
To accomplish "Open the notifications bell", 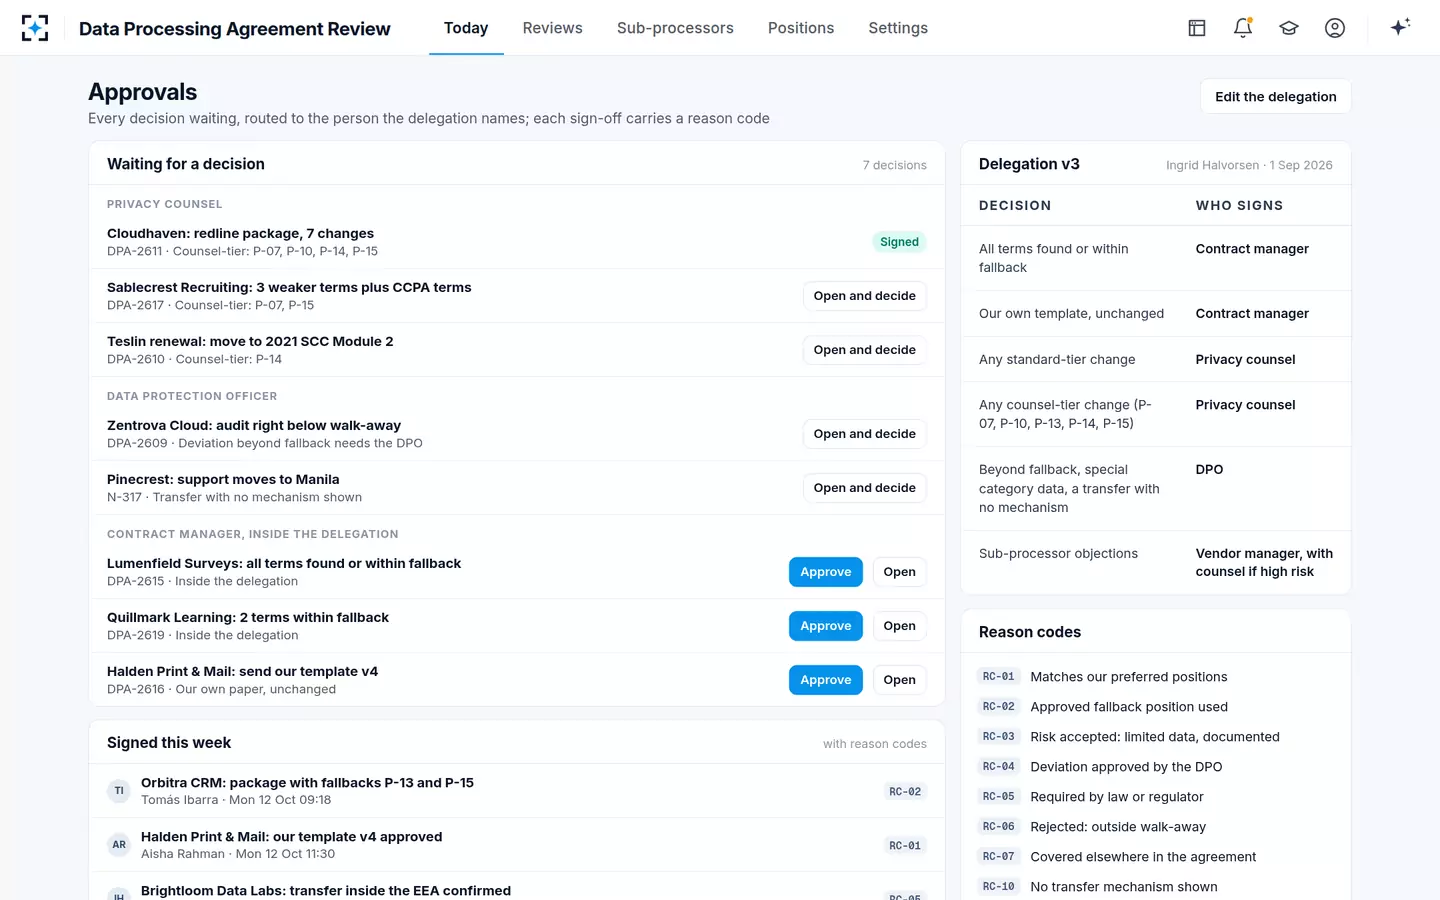I will pyautogui.click(x=1243, y=28).
